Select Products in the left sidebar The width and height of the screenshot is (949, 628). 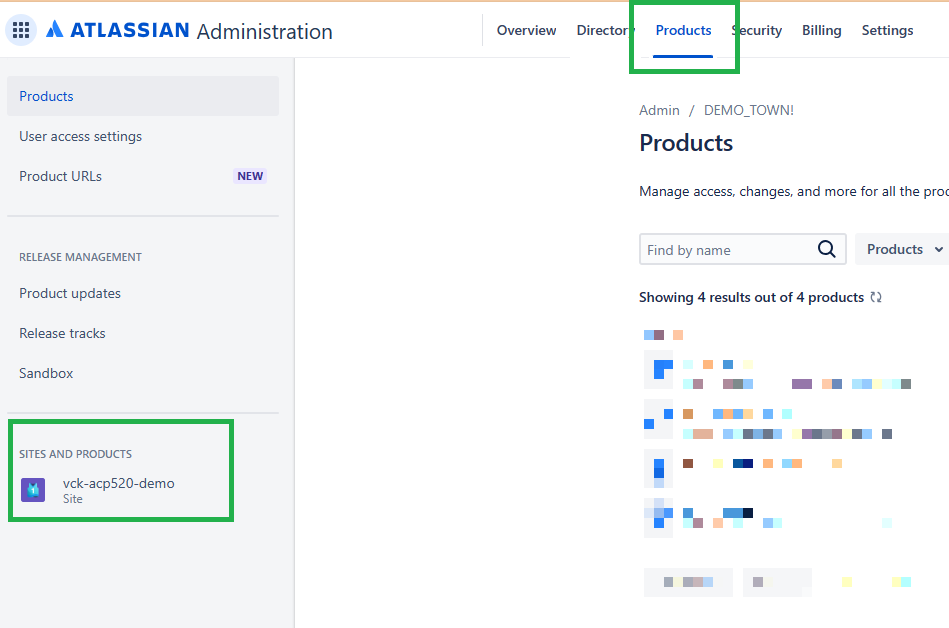click(x=143, y=96)
